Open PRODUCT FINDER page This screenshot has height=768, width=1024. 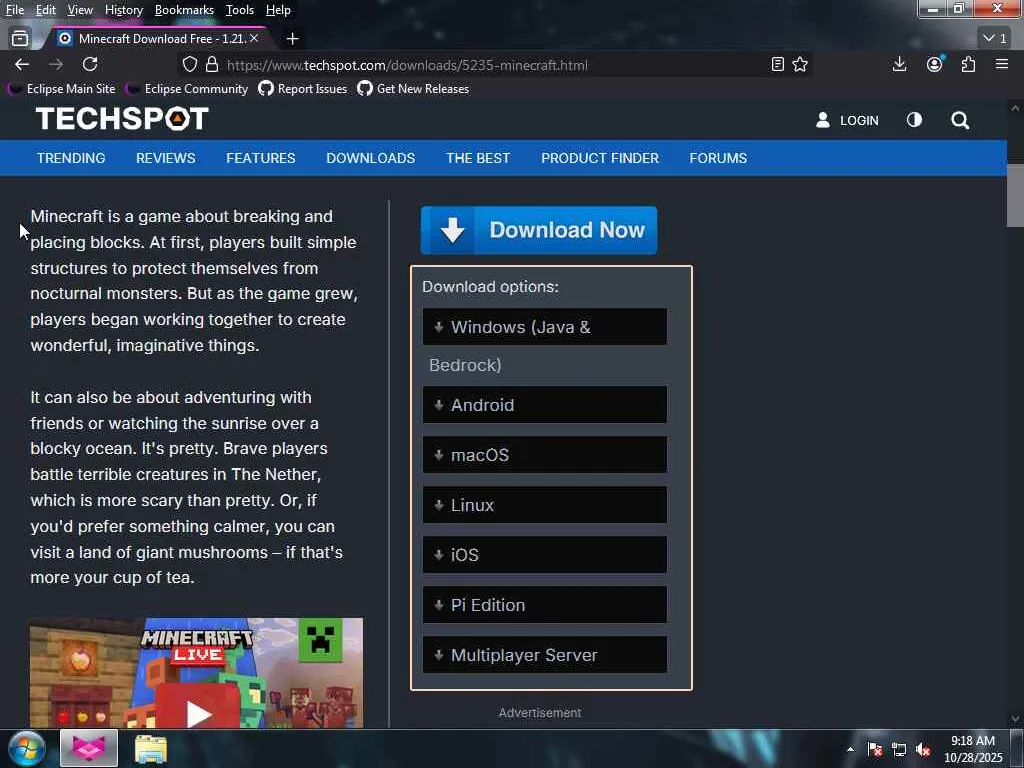tap(600, 158)
